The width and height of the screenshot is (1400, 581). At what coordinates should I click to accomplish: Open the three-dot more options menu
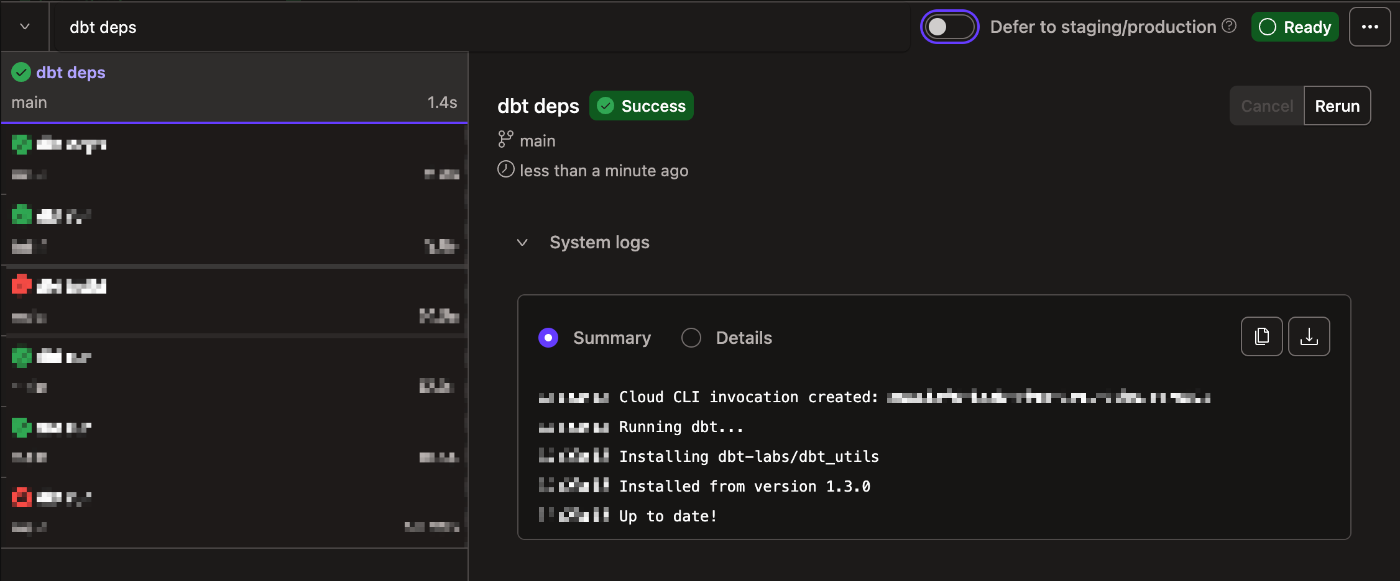pyautogui.click(x=1370, y=27)
